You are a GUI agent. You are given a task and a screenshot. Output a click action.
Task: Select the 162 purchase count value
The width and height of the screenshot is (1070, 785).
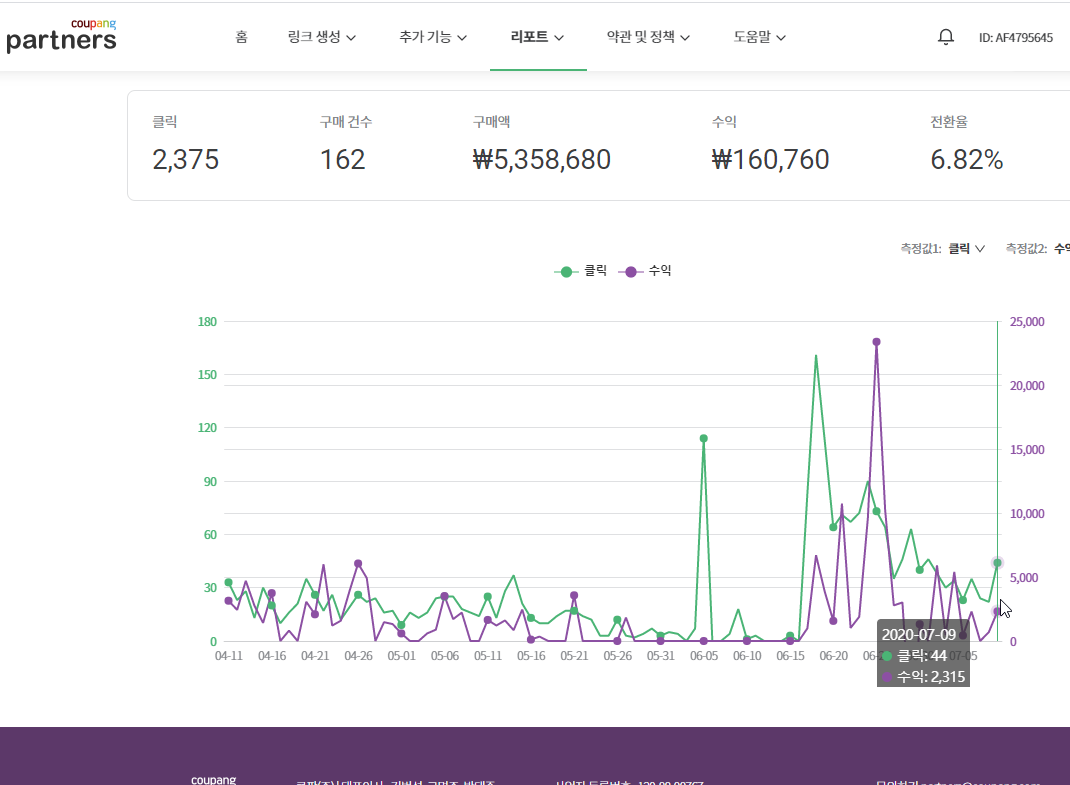(343, 160)
